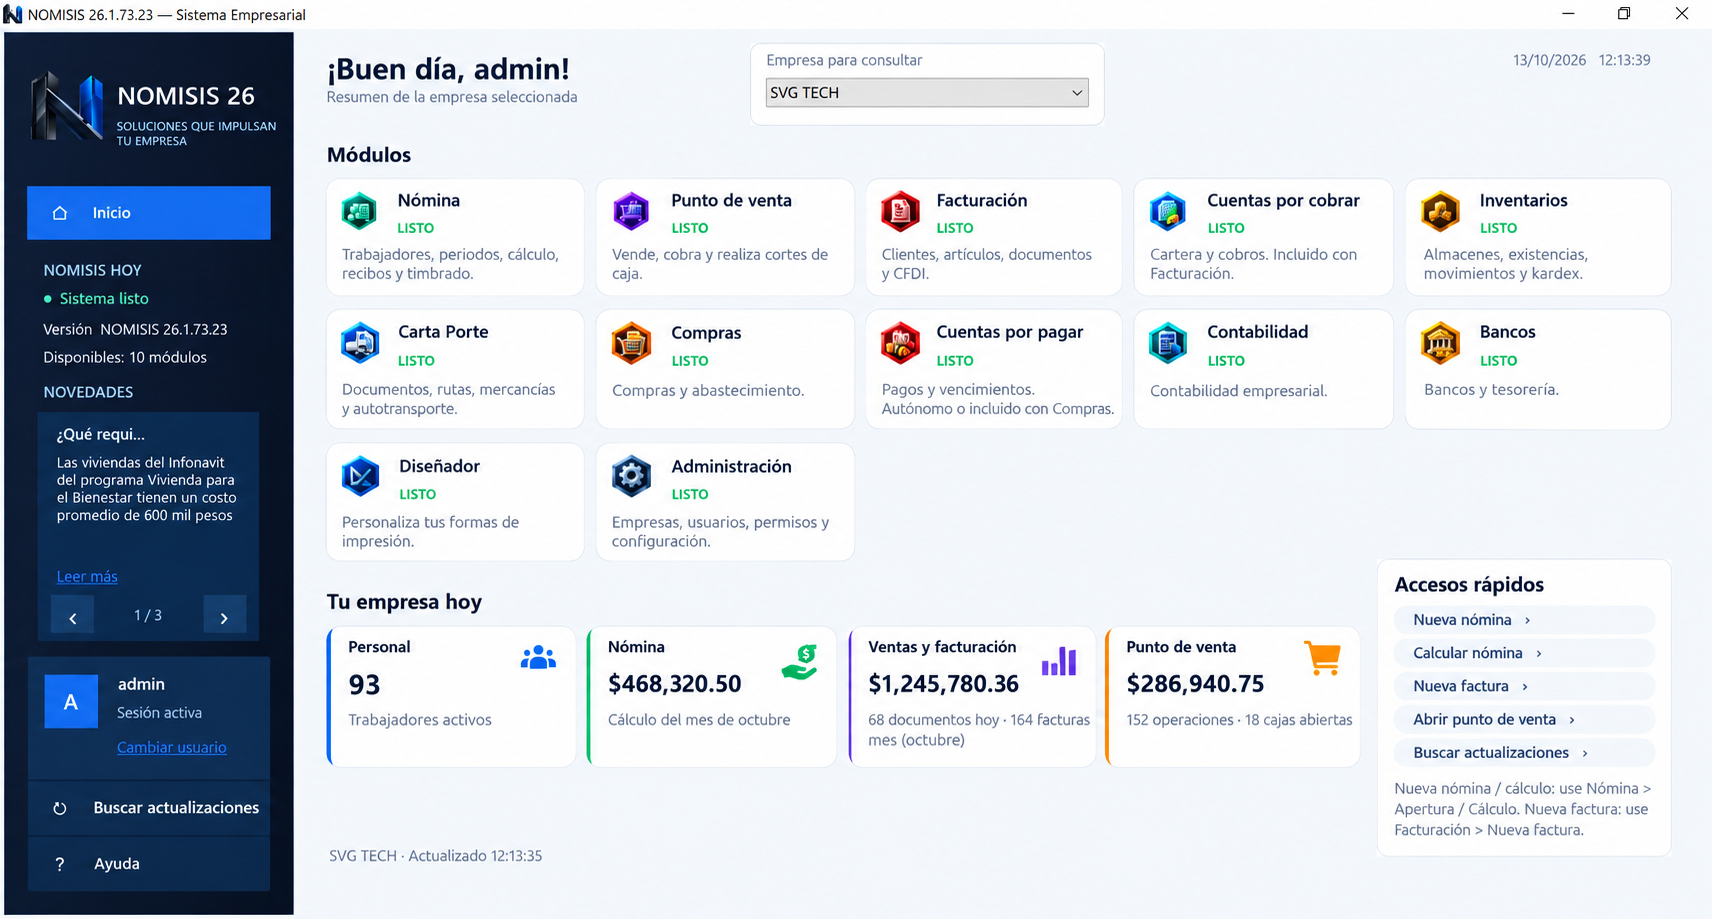Open the Calcular nómina quick access
Image resolution: width=1712 pixels, height=919 pixels.
(x=1524, y=653)
